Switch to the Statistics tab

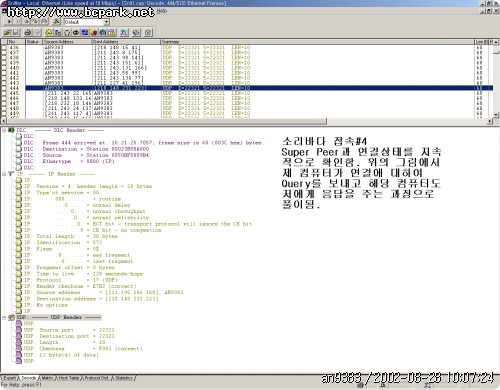click(124, 378)
